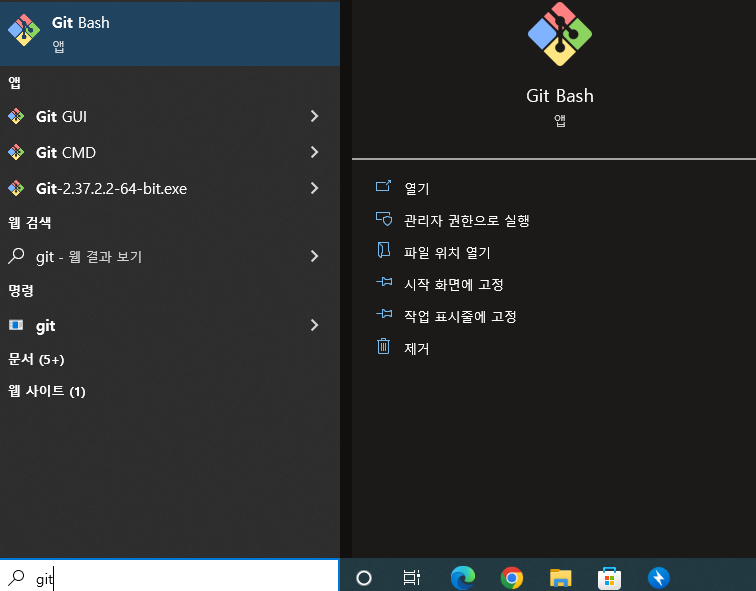Expand Git CMD options chevron

[314, 152]
